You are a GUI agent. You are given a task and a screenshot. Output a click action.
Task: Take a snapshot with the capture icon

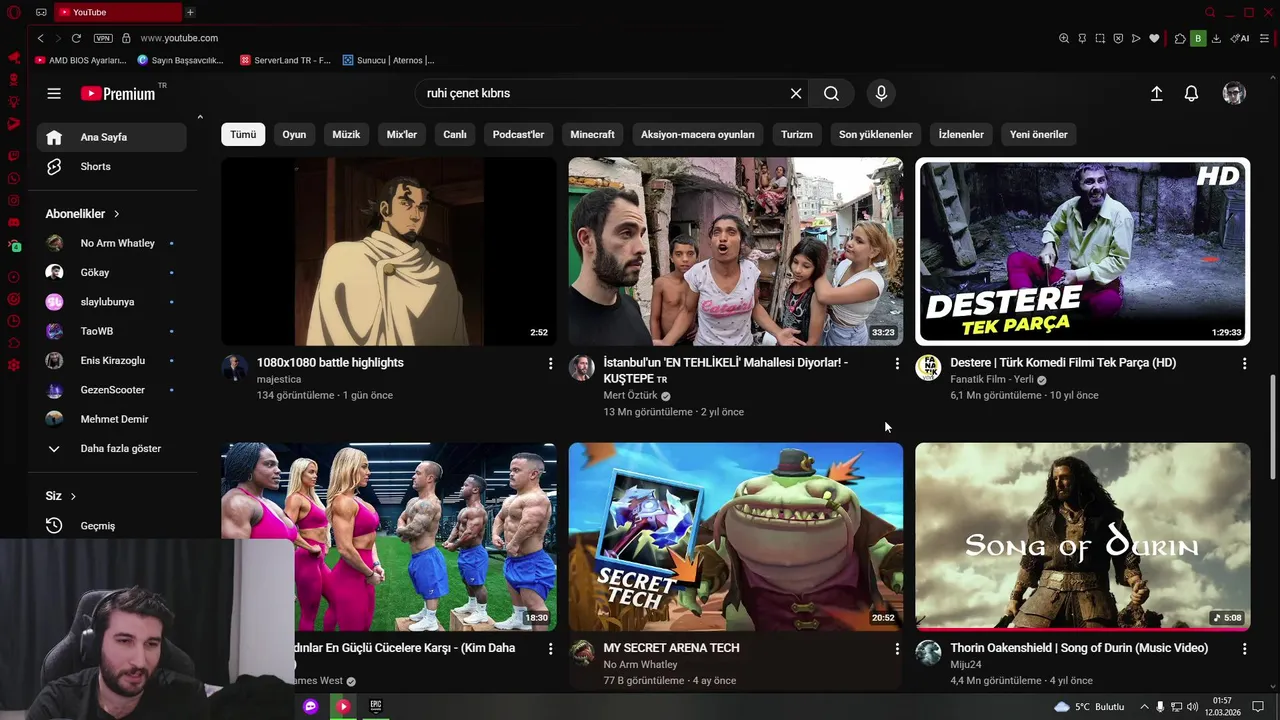pos(1100,38)
